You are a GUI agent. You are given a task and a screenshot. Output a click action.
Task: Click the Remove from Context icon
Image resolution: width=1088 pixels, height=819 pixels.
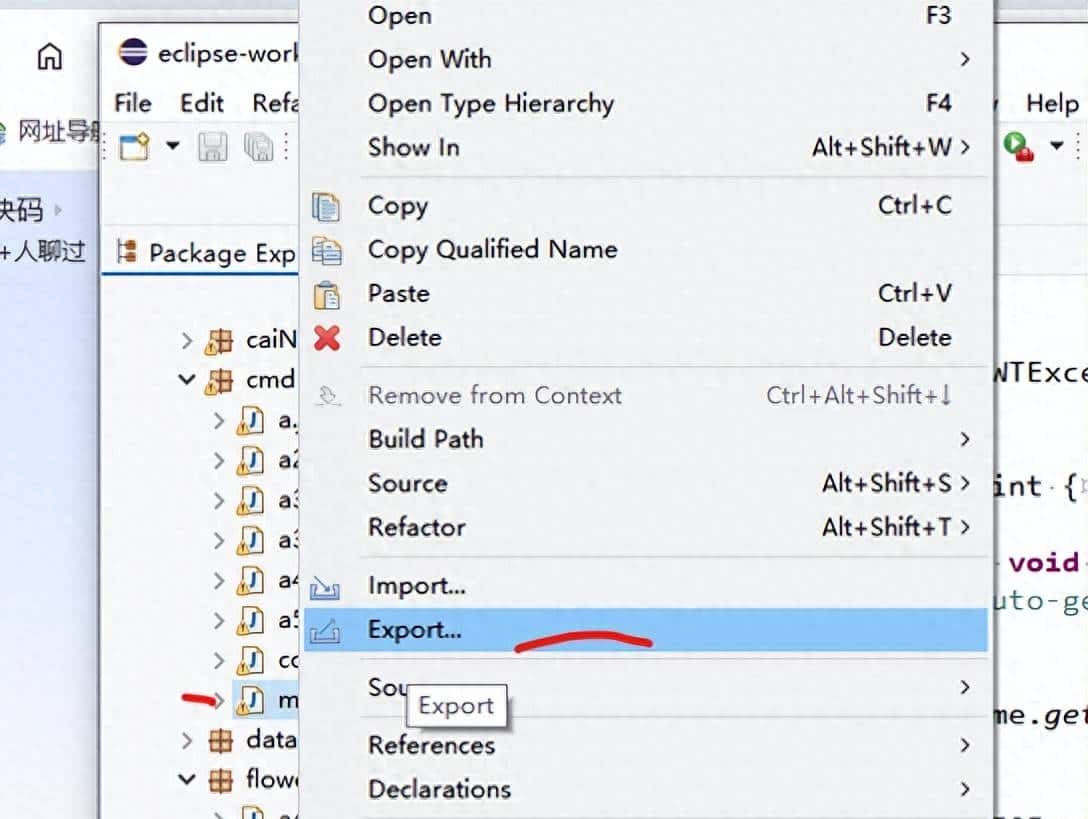tap(328, 396)
